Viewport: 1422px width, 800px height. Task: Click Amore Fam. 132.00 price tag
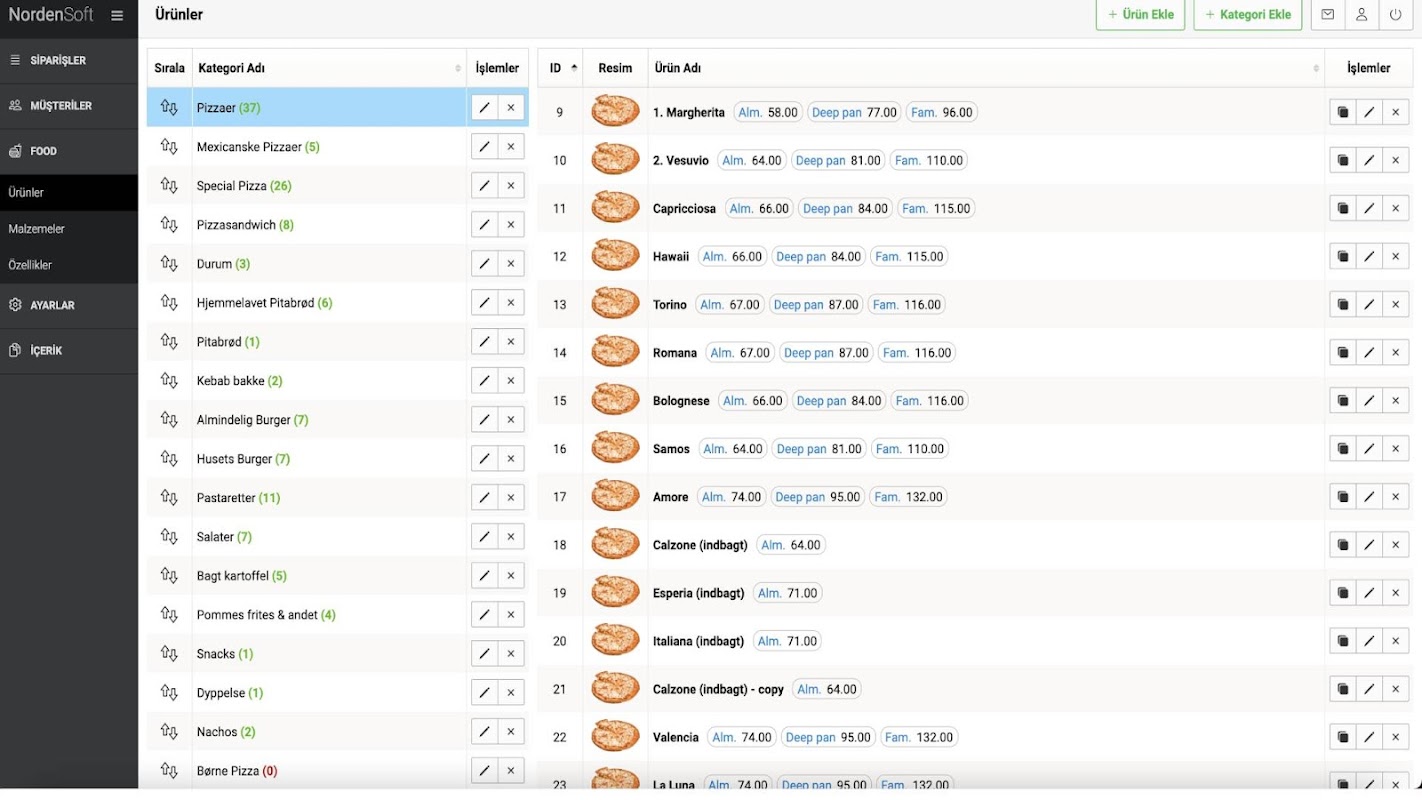click(x=910, y=497)
